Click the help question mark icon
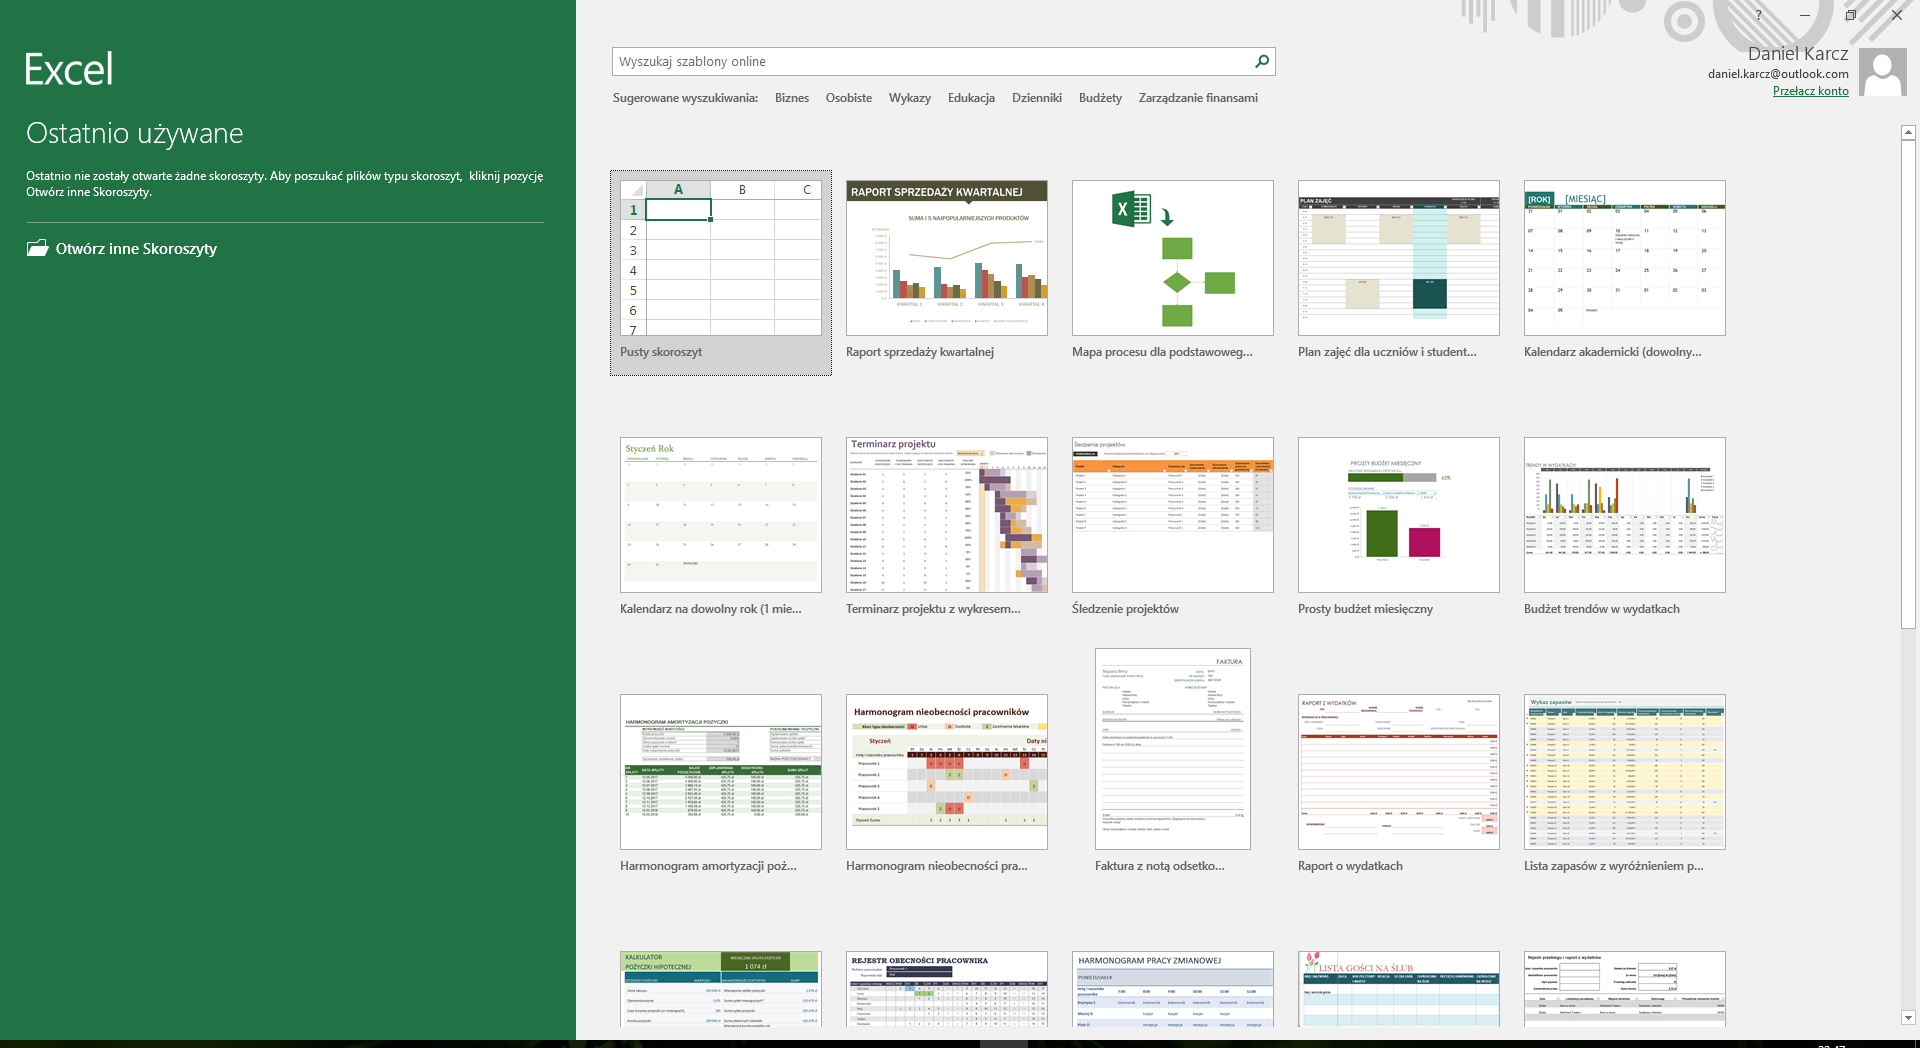The width and height of the screenshot is (1920, 1048). coord(1758,15)
